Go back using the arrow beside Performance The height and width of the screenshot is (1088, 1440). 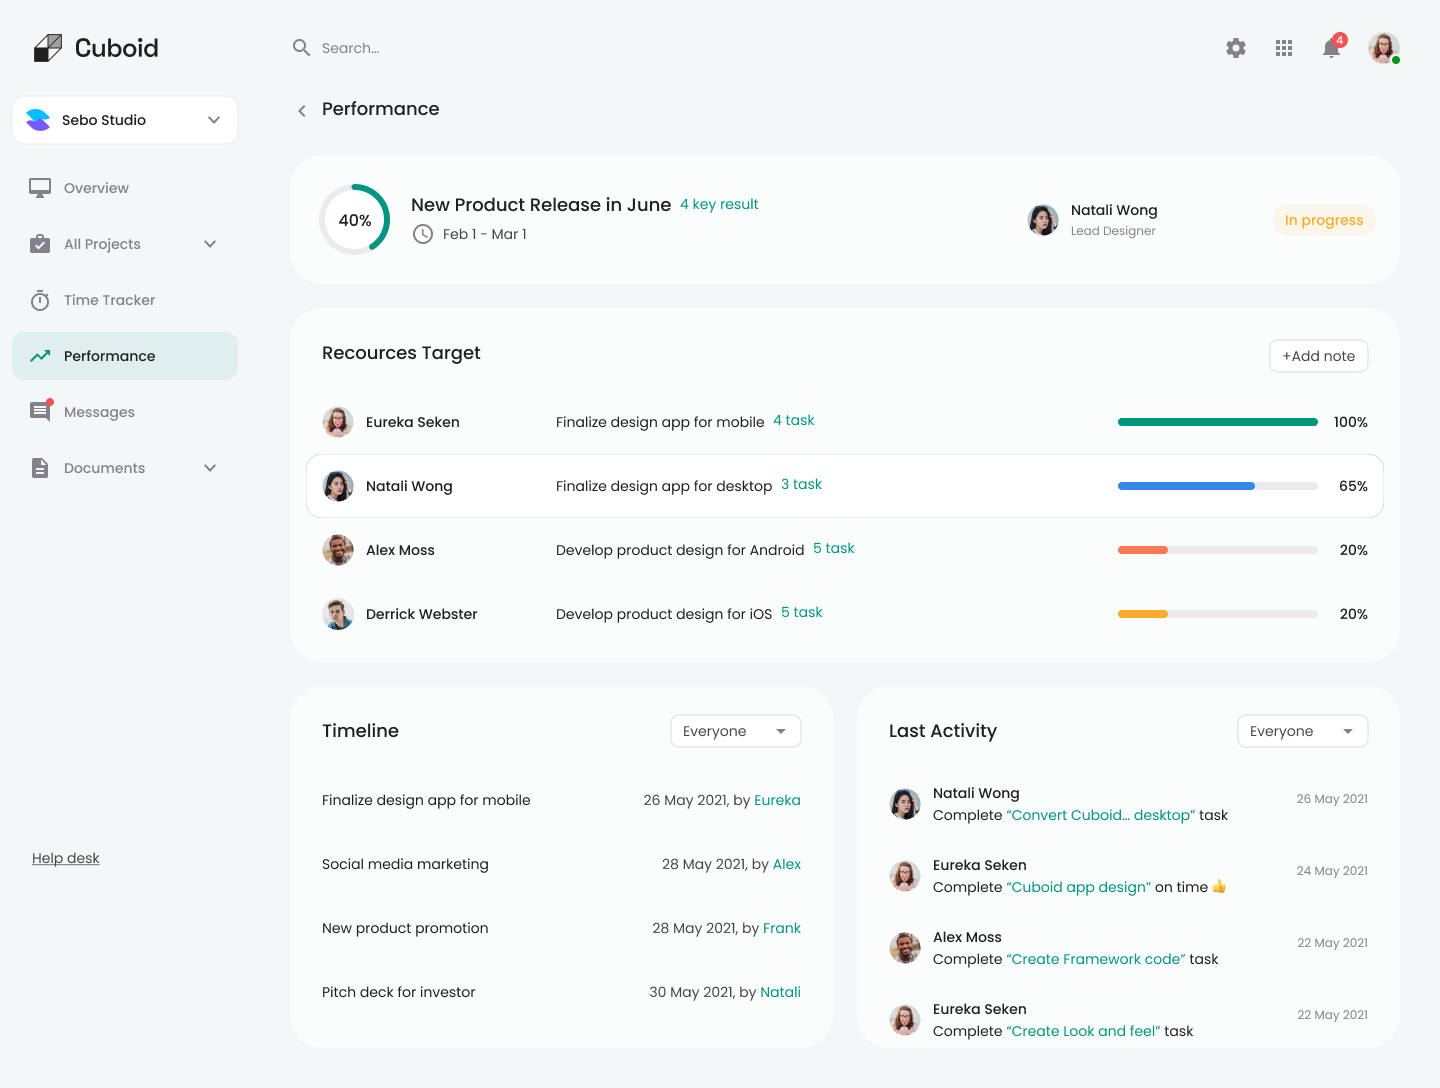(x=302, y=110)
